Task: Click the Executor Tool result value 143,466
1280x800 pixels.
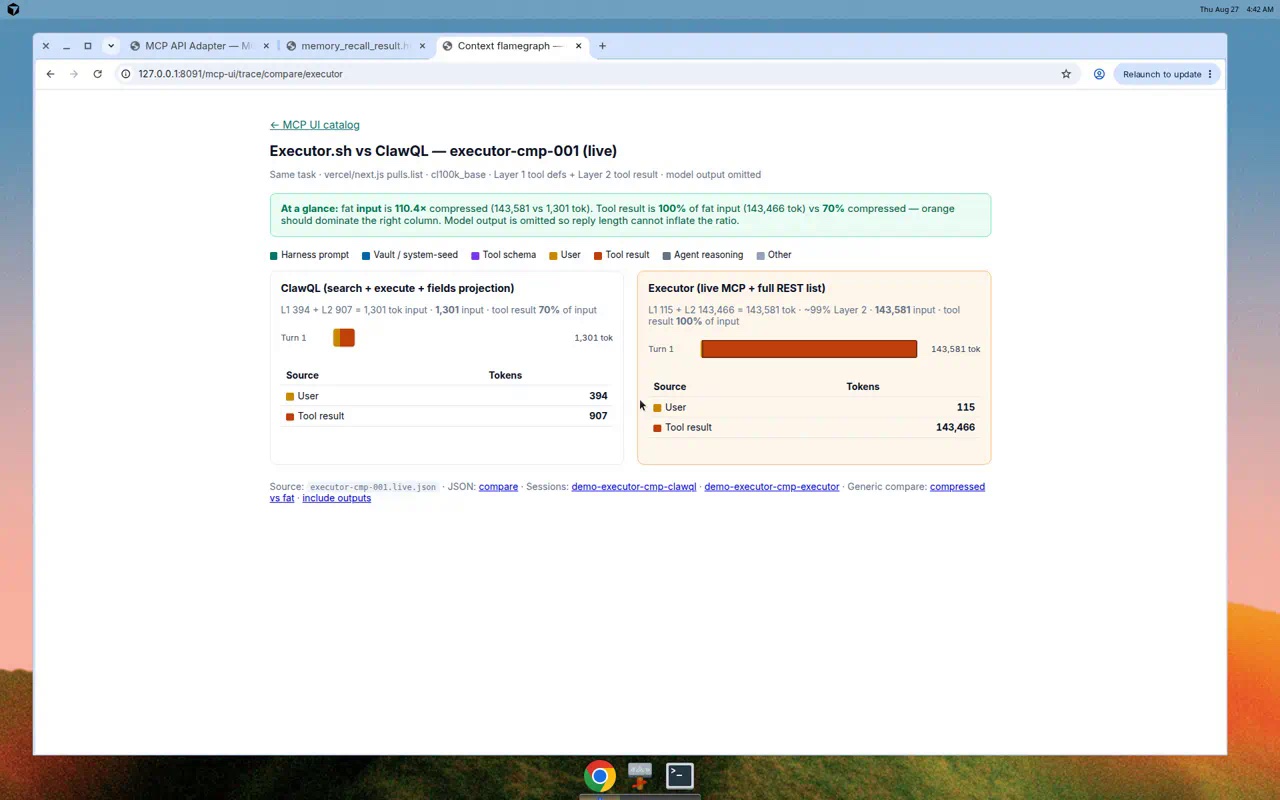Action: pos(955,427)
